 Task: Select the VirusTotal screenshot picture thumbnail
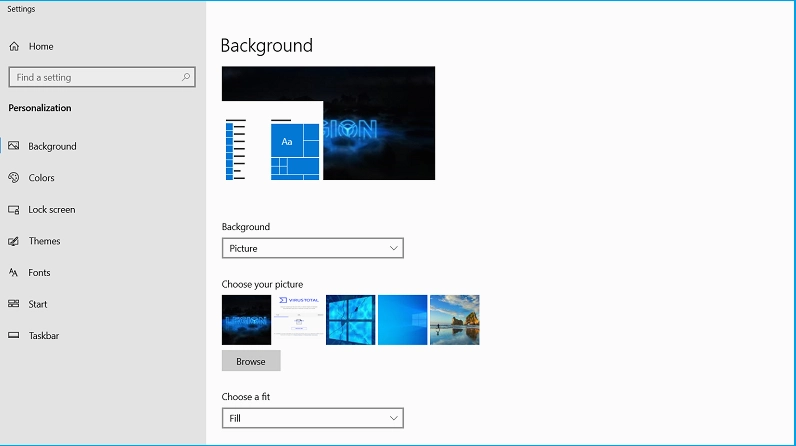point(298,320)
